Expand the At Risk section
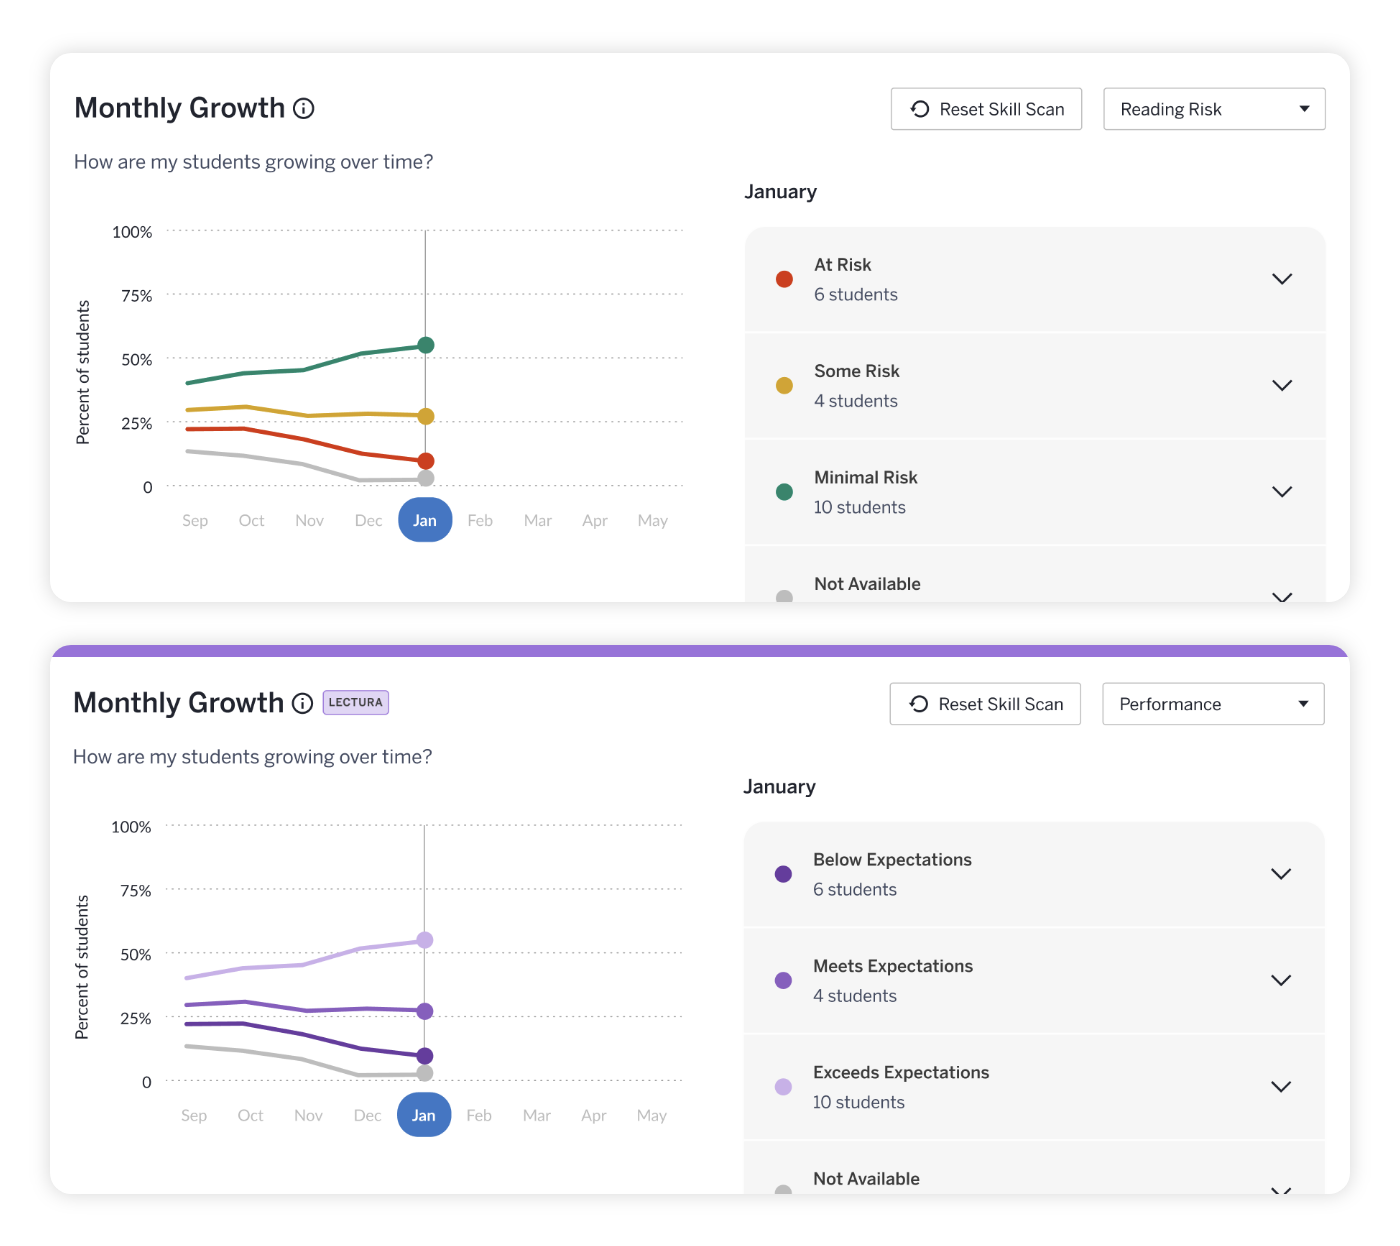The image size is (1400, 1246). 1282,279
